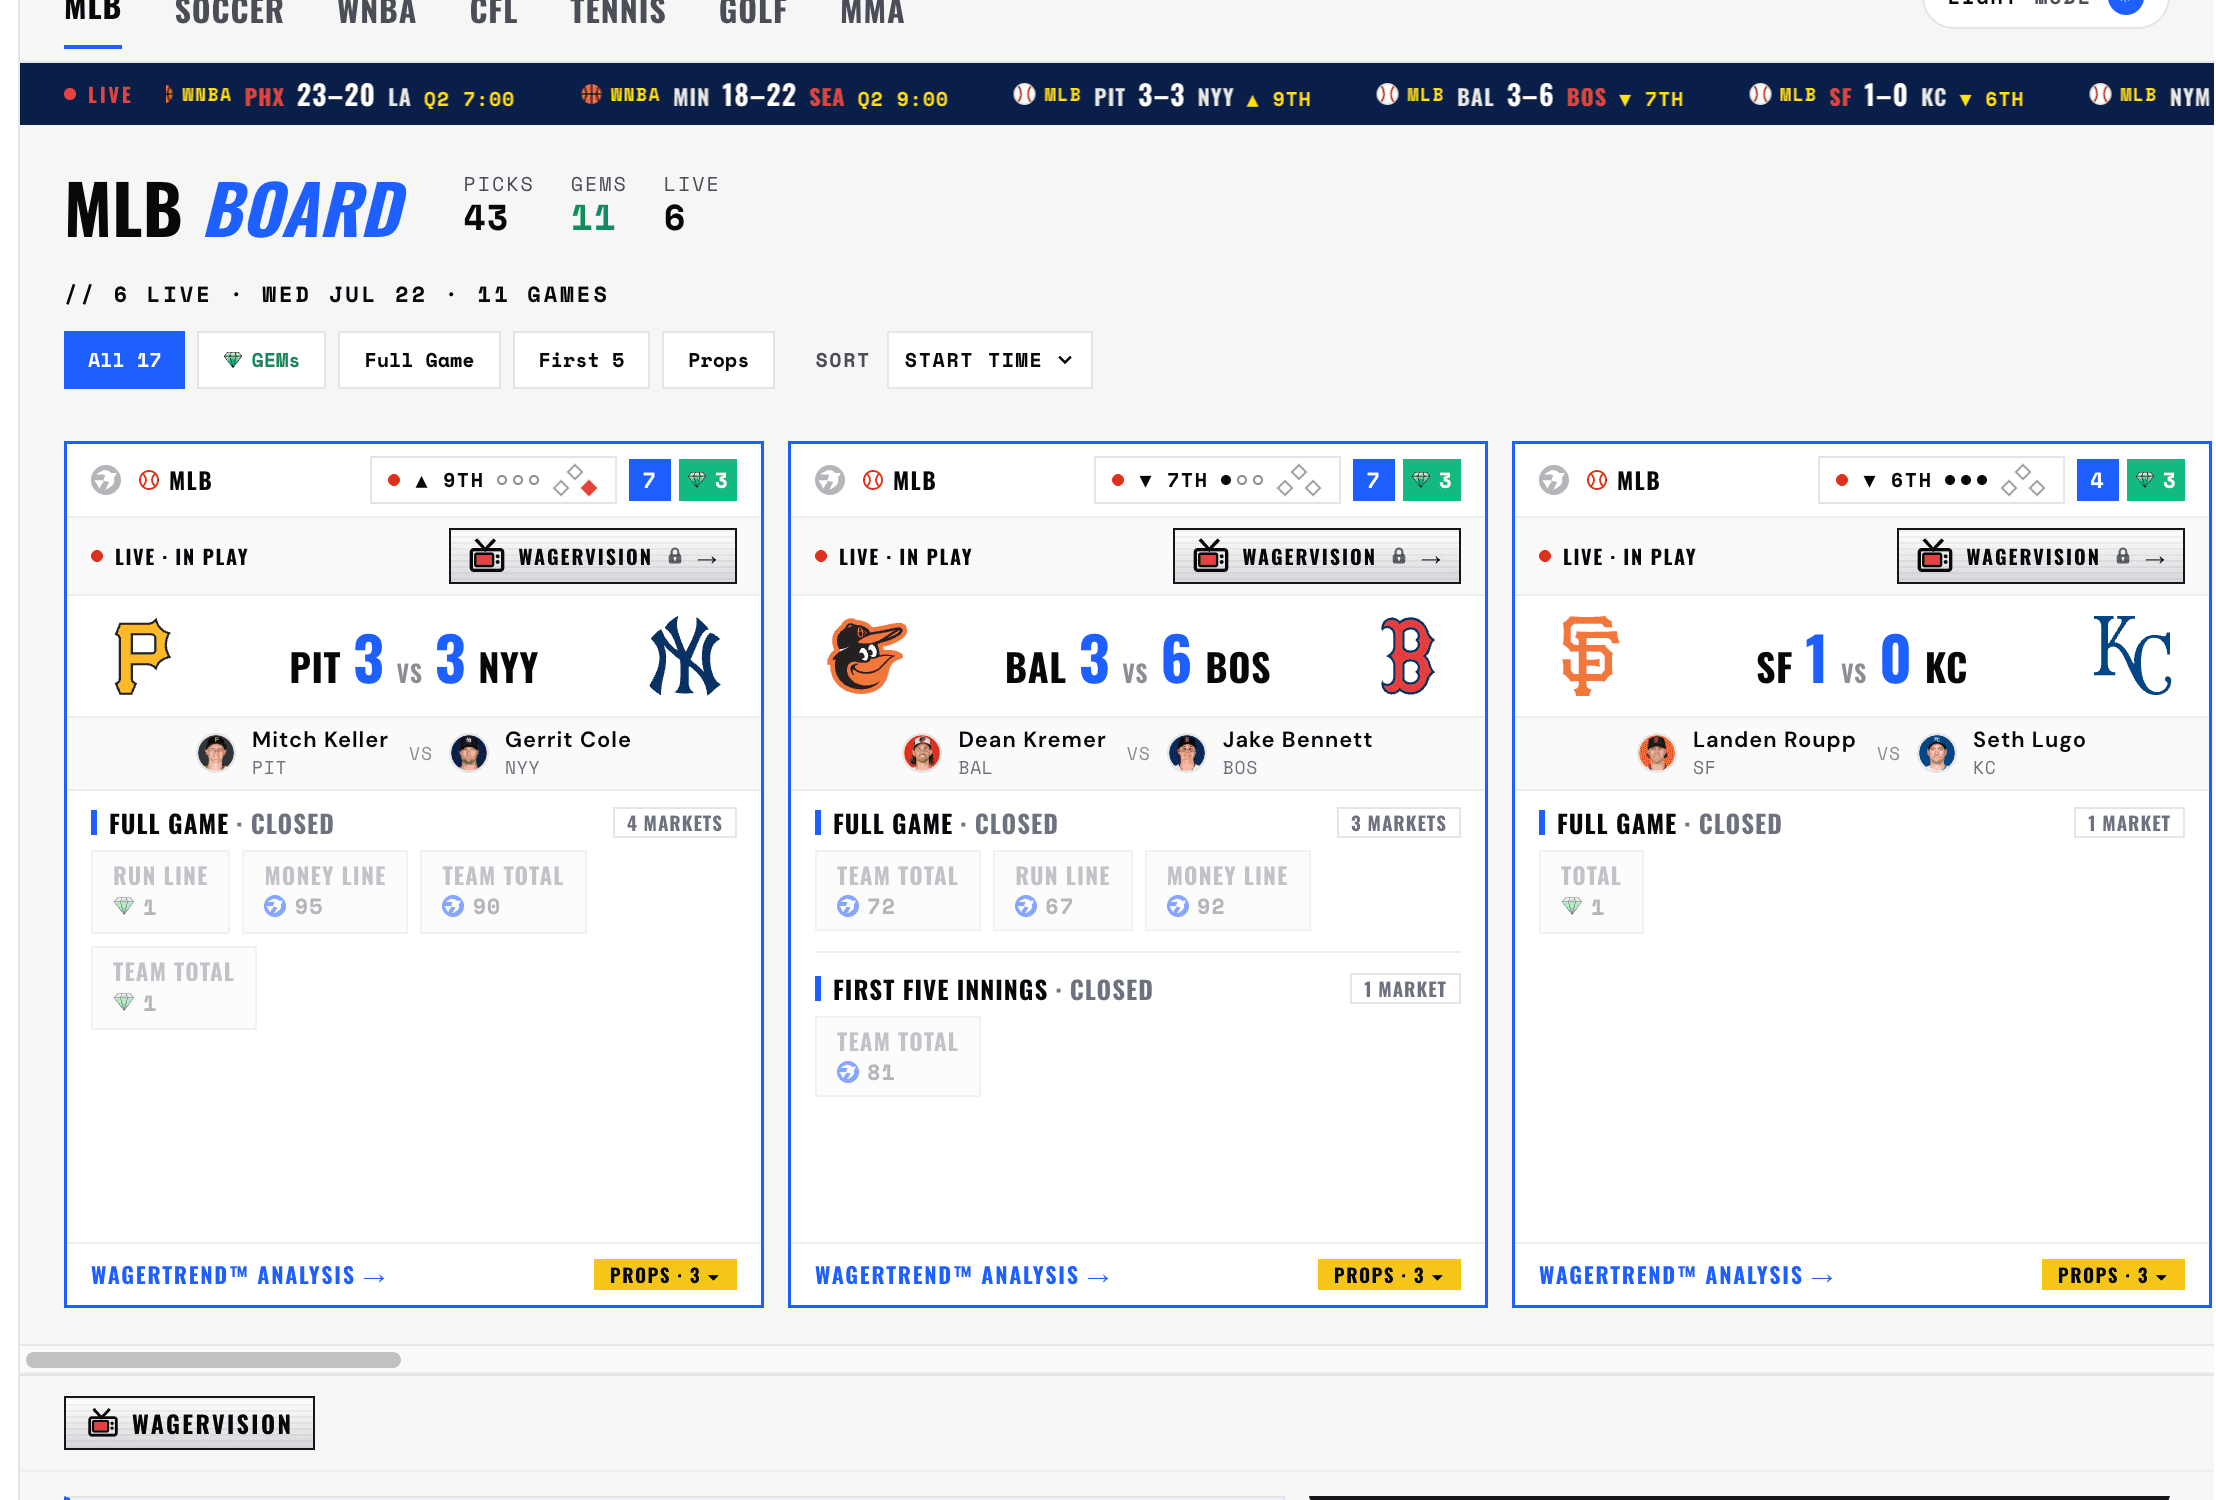Screen dimensions: 2216x1500
Task: Select Team Total 90 on PIT-NYY card
Action: [503, 891]
